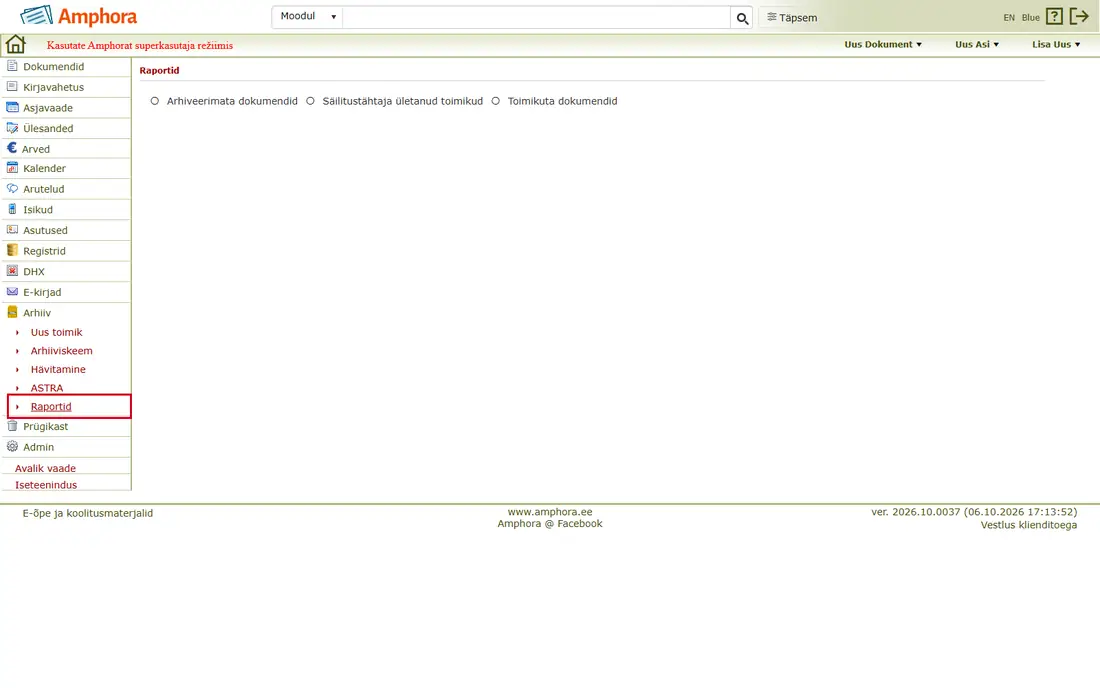Select Säilitustähtaja ületanud toimikud radio option
Image resolution: width=1100 pixels, height=688 pixels.
pyautogui.click(x=310, y=101)
